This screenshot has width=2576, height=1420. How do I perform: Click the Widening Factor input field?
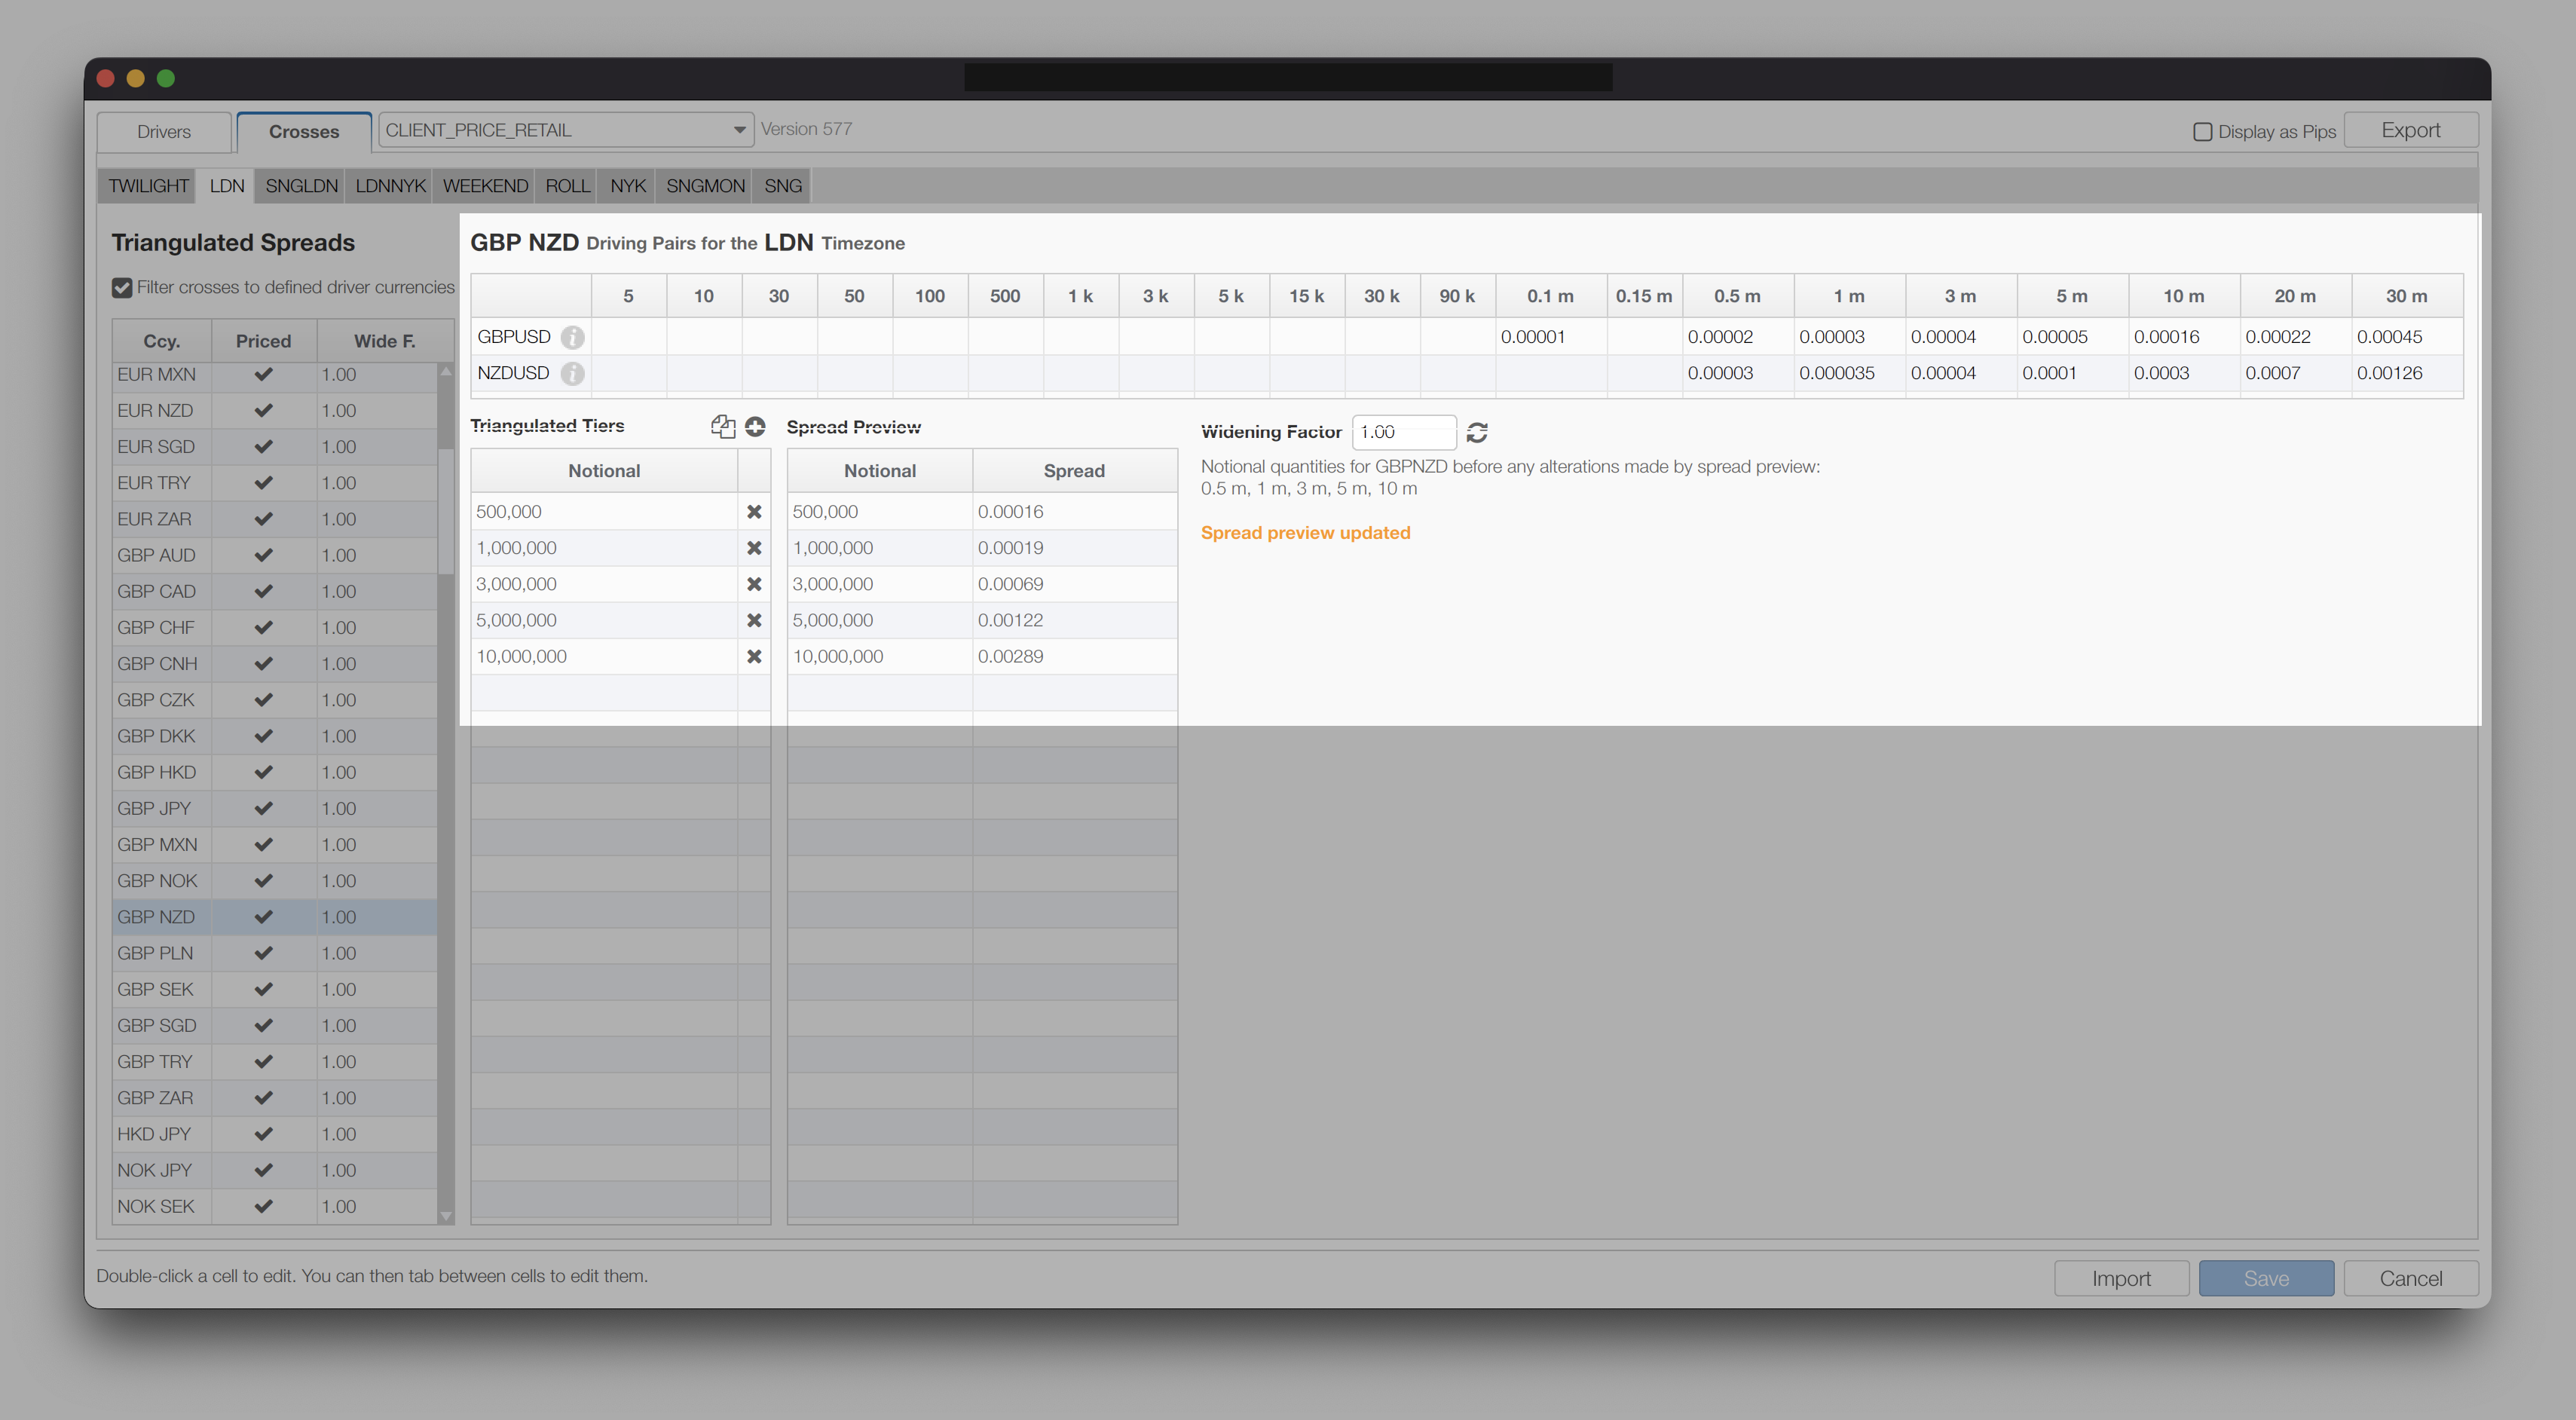1404,432
